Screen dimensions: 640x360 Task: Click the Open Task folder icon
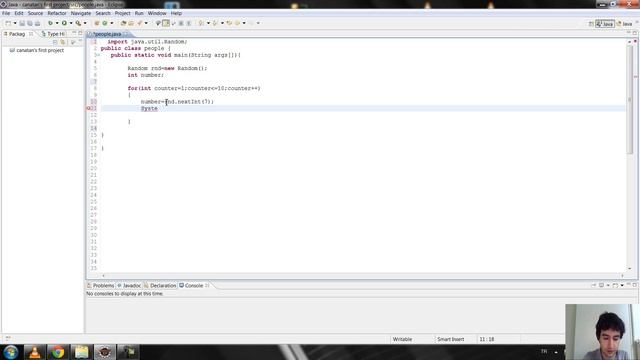(x=131, y=23)
